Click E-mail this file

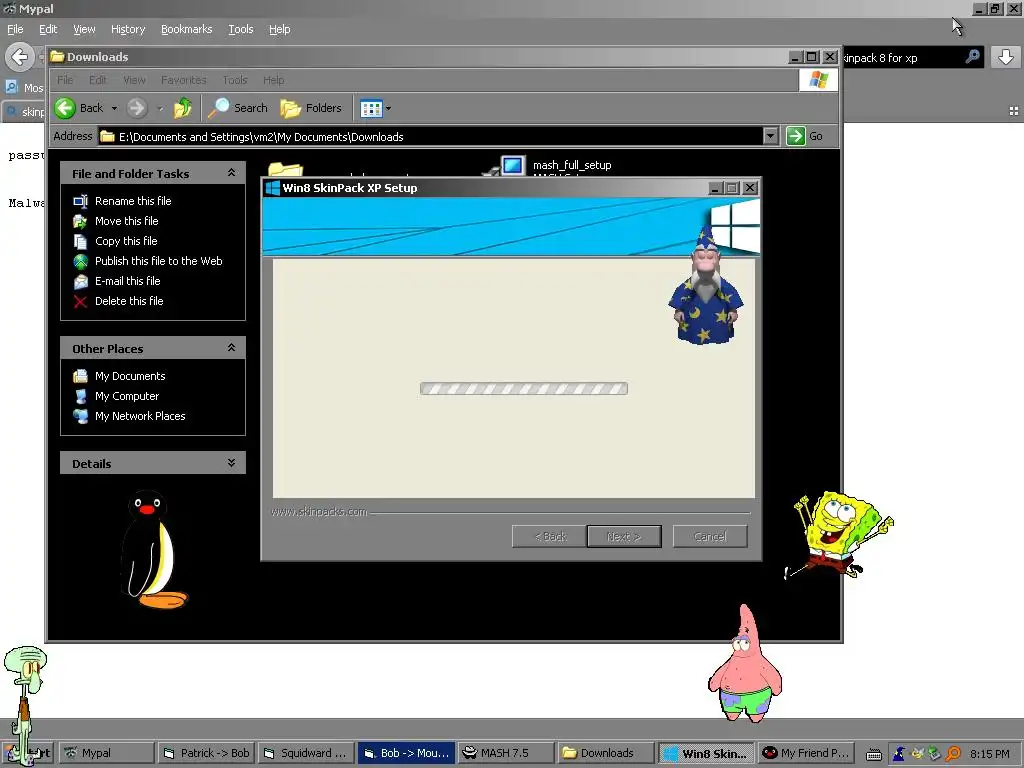pyautogui.click(x=127, y=281)
